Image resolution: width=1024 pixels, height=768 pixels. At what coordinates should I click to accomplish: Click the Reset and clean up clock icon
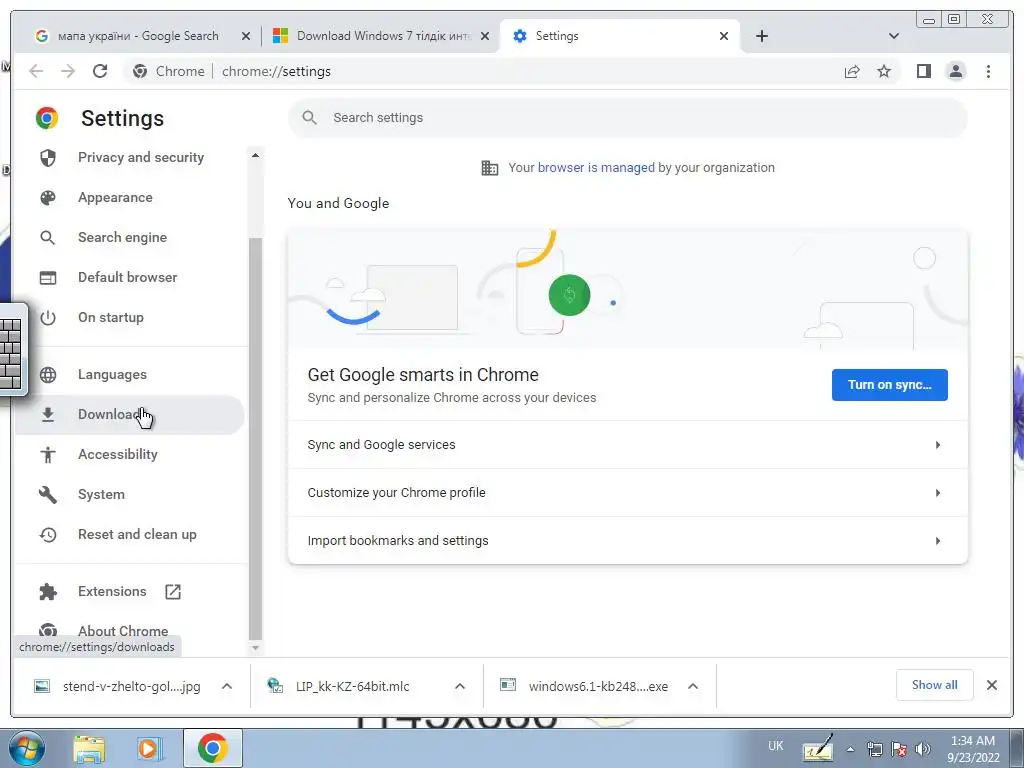pyautogui.click(x=48, y=535)
